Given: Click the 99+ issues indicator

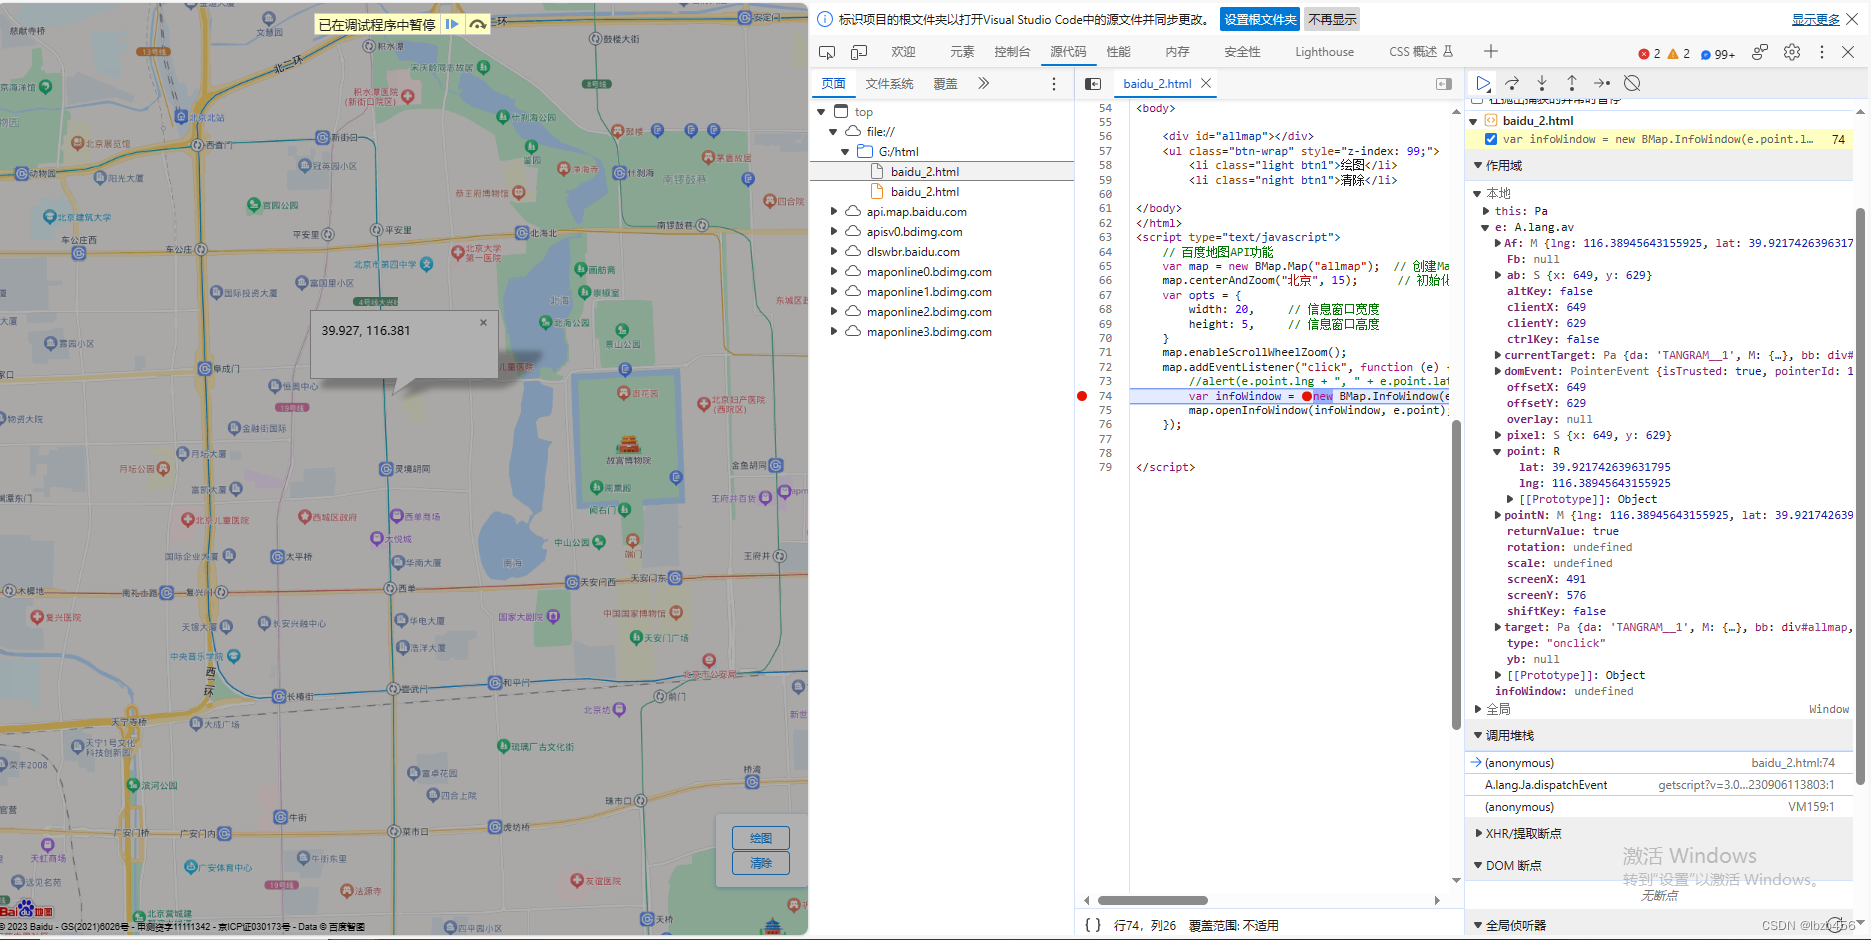Looking at the screenshot, I should (1717, 53).
